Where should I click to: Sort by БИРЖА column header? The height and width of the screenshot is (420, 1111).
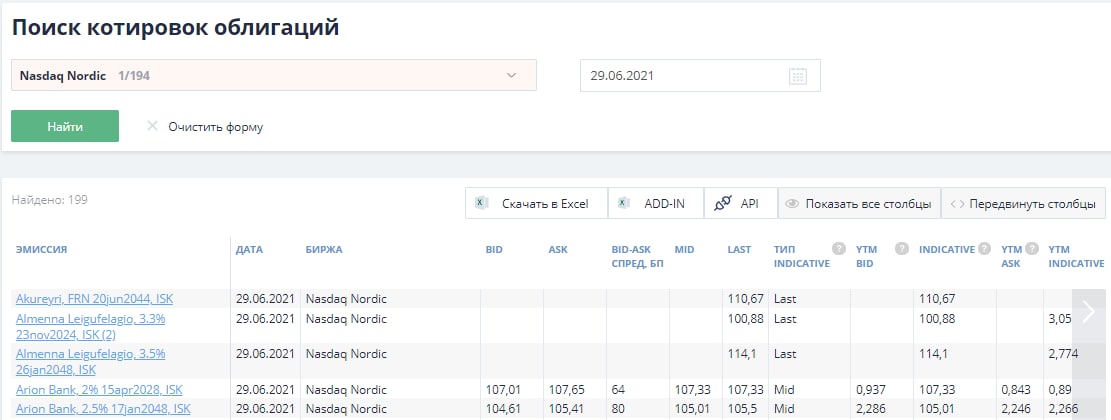point(324,250)
